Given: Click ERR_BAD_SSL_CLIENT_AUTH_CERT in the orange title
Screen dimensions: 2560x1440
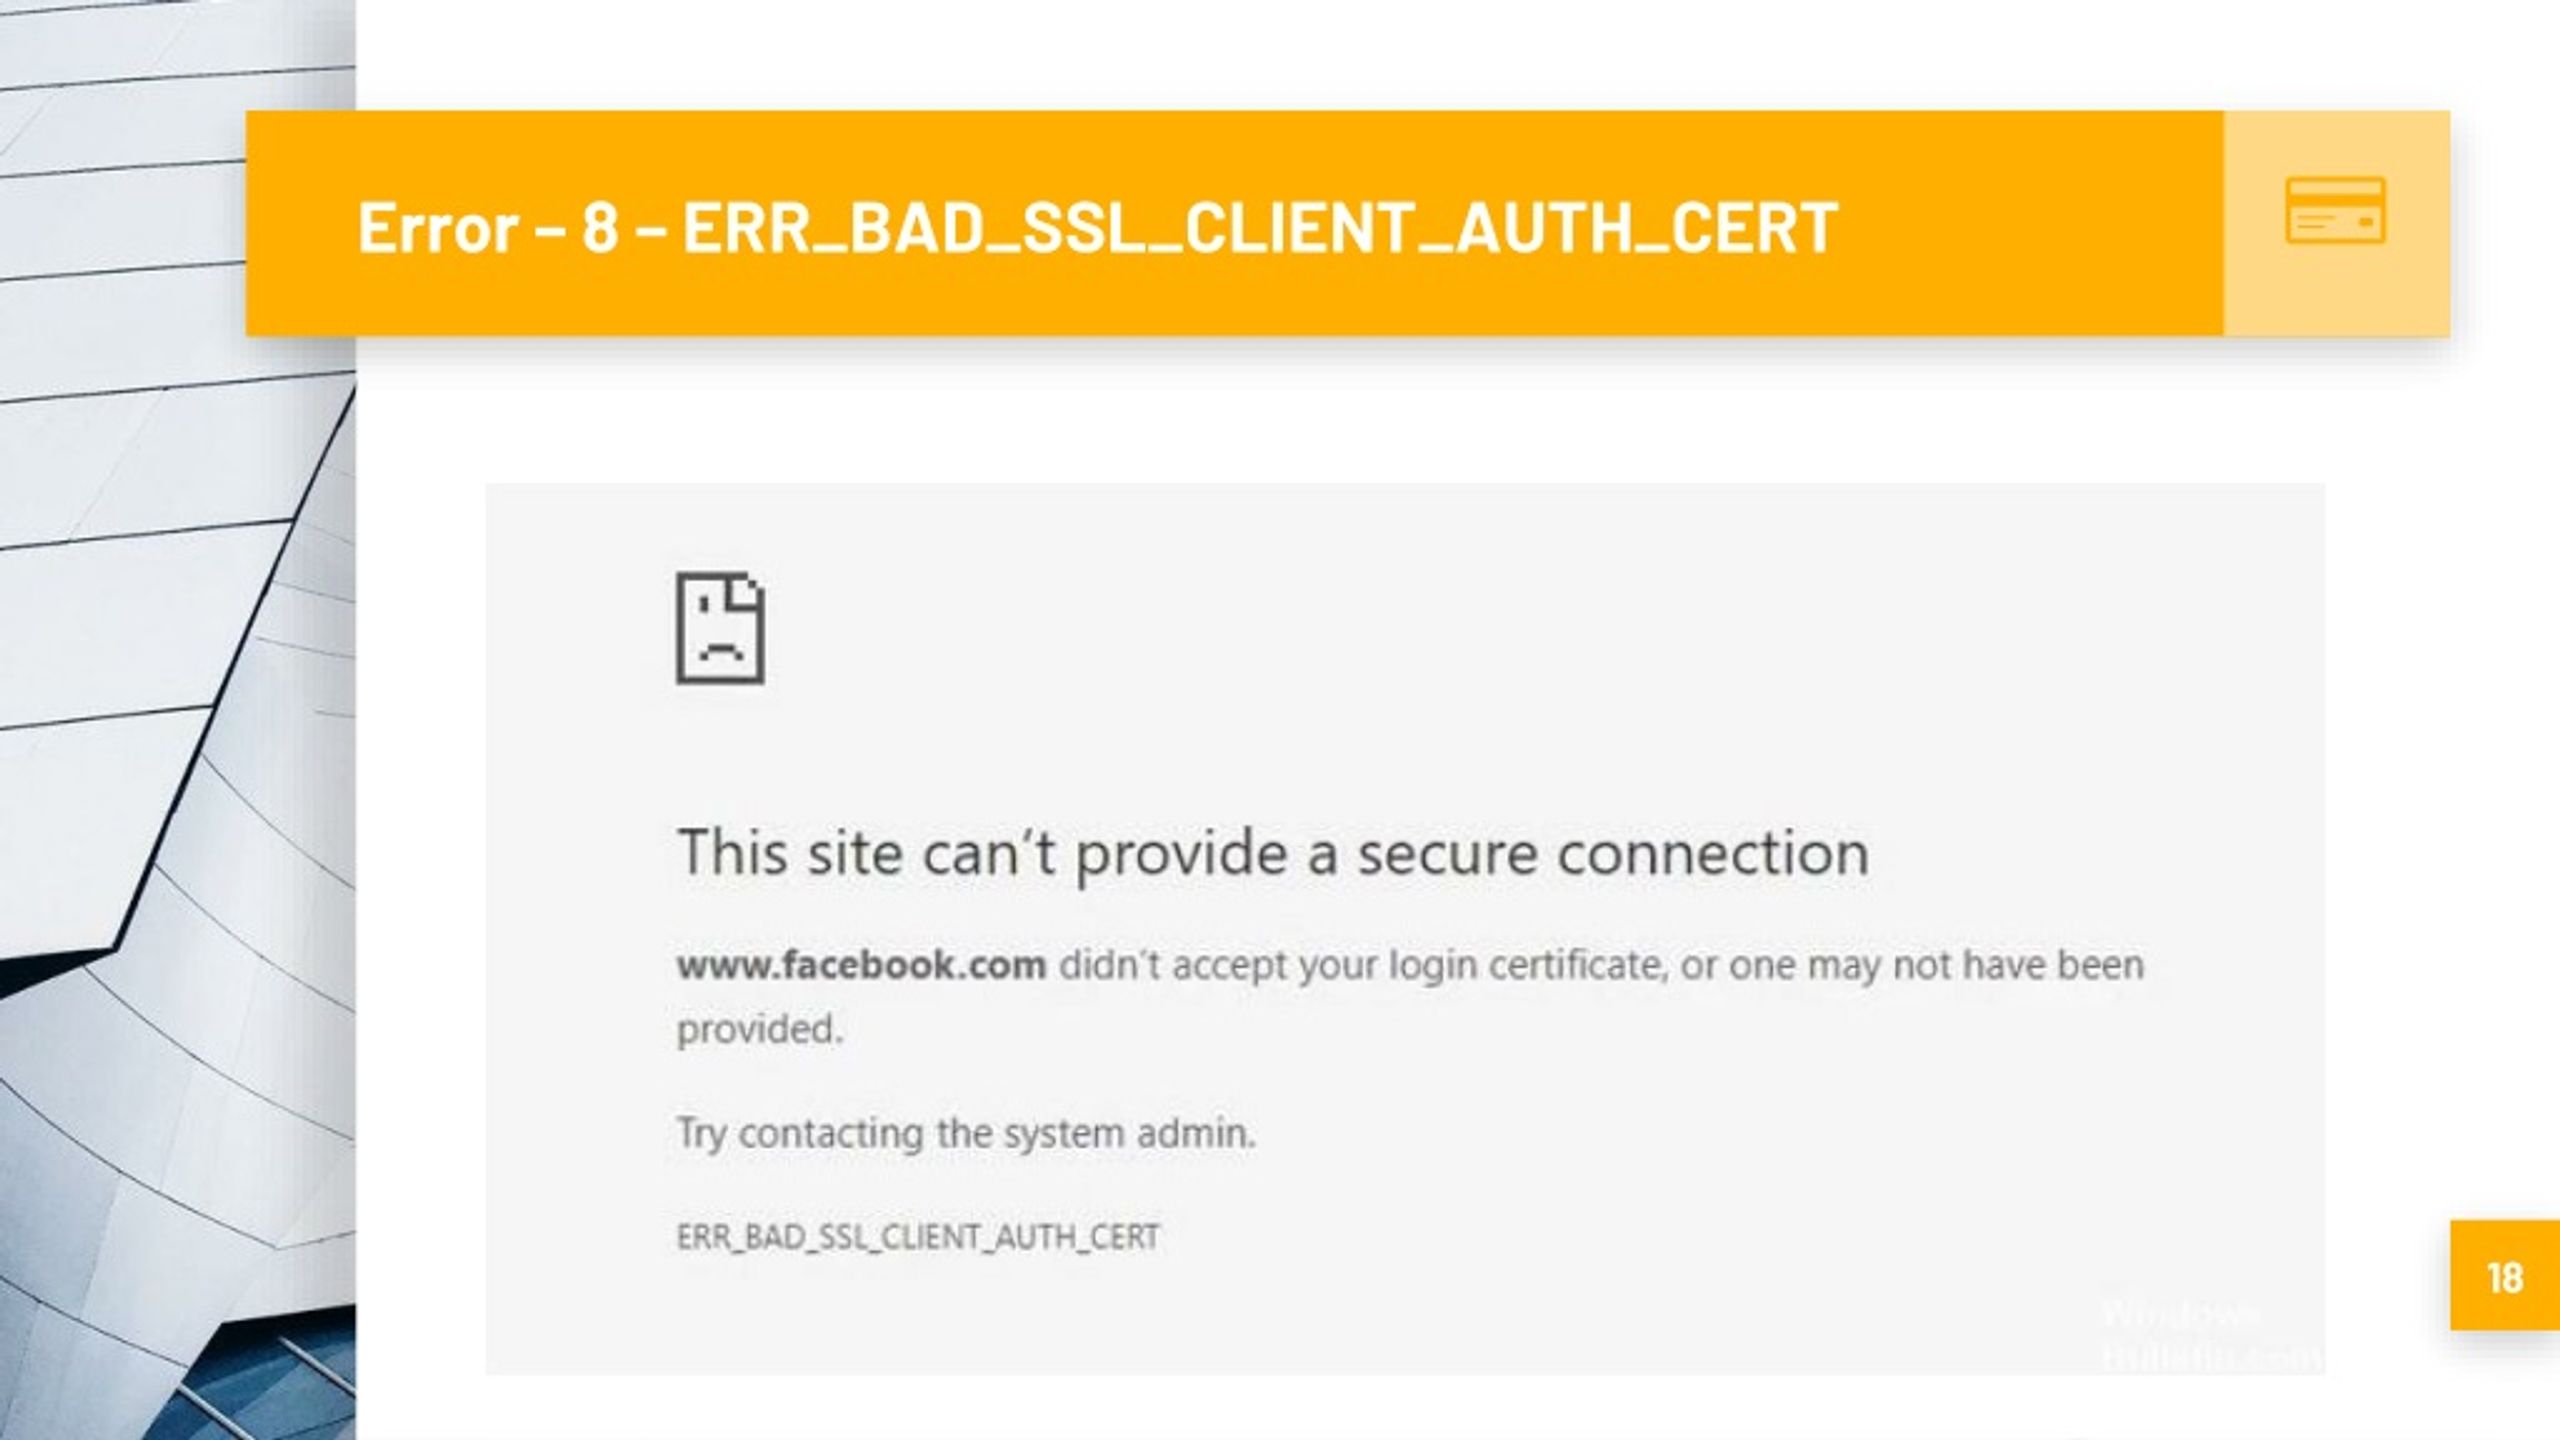Looking at the screenshot, I should (x=1260, y=228).
